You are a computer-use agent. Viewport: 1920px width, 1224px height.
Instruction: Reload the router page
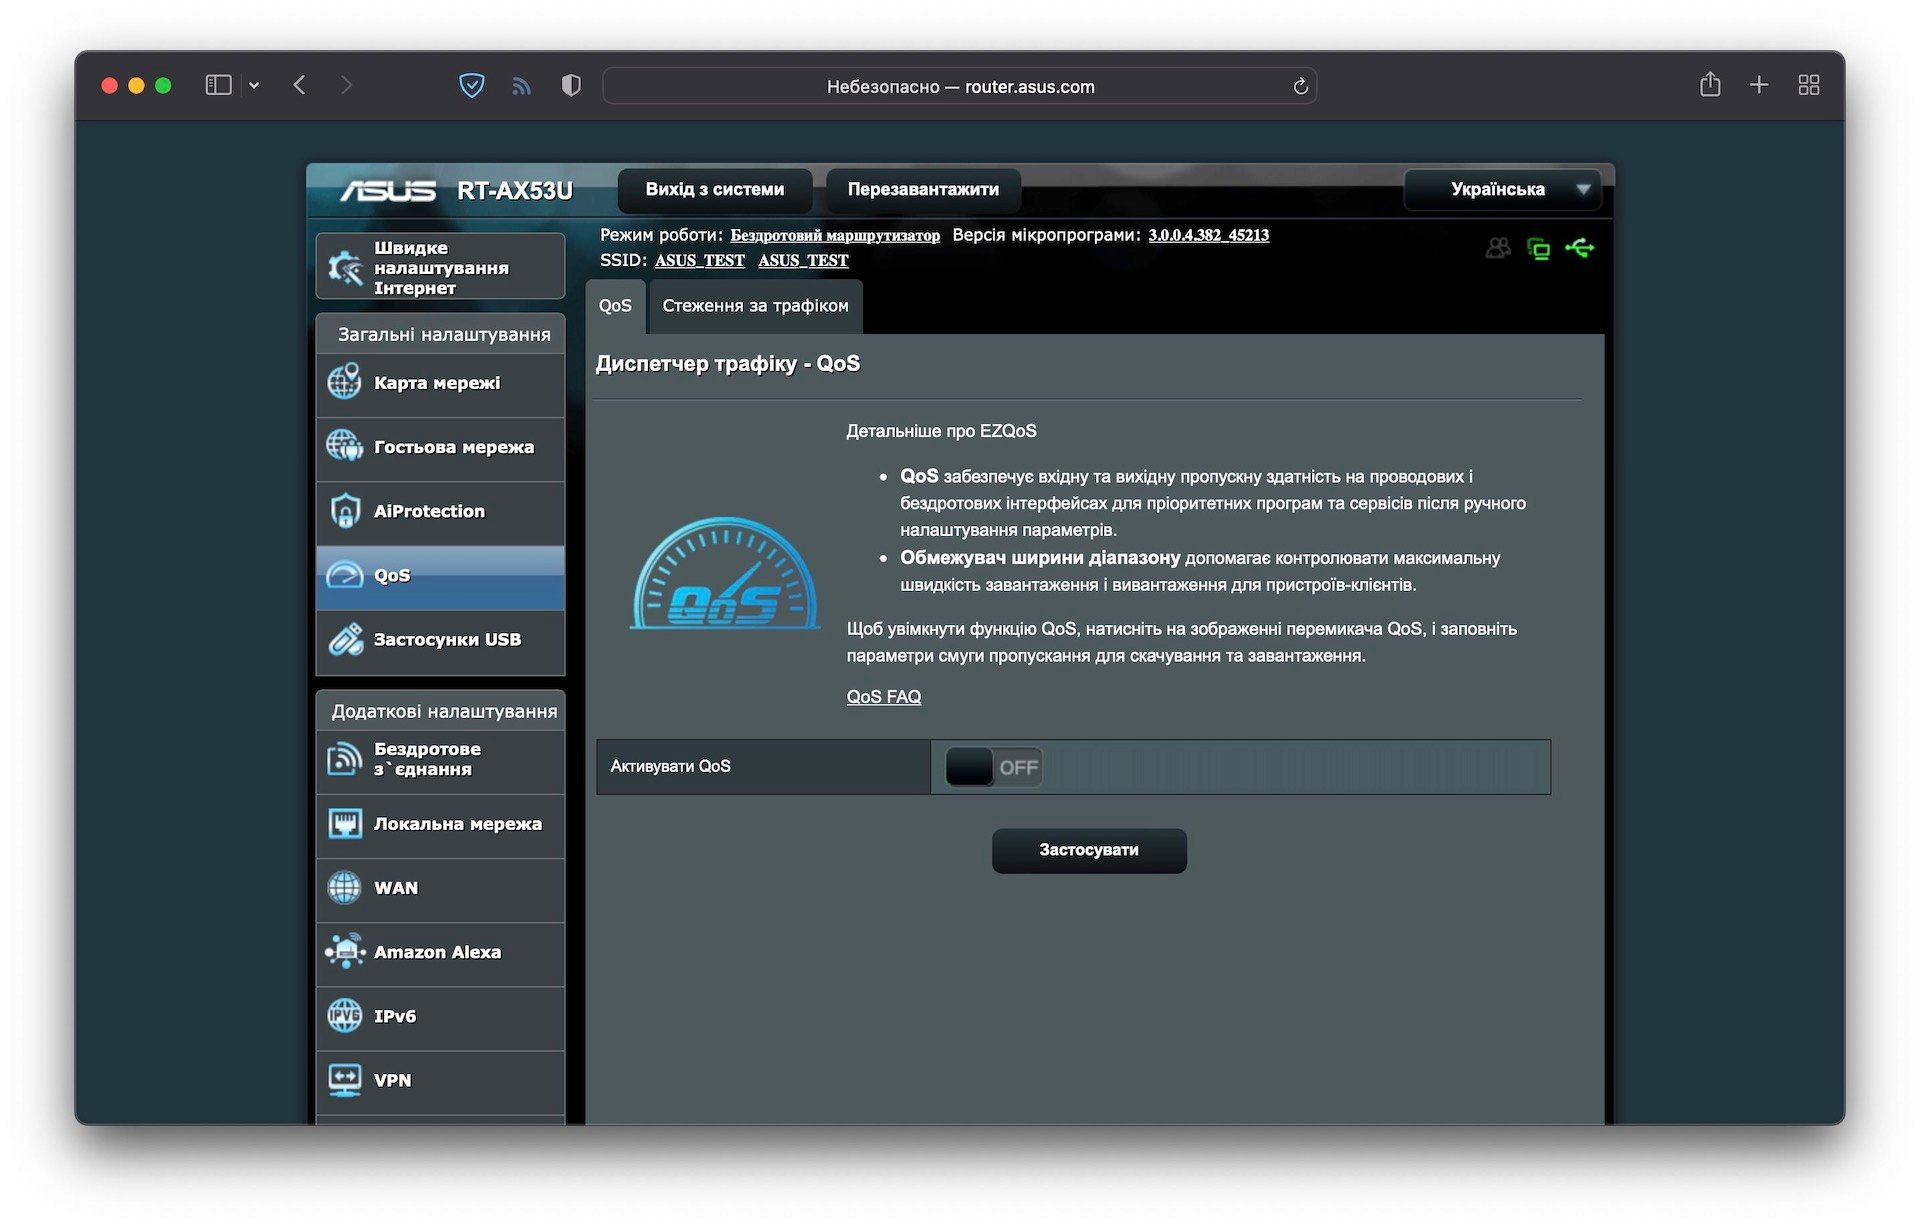[1300, 87]
